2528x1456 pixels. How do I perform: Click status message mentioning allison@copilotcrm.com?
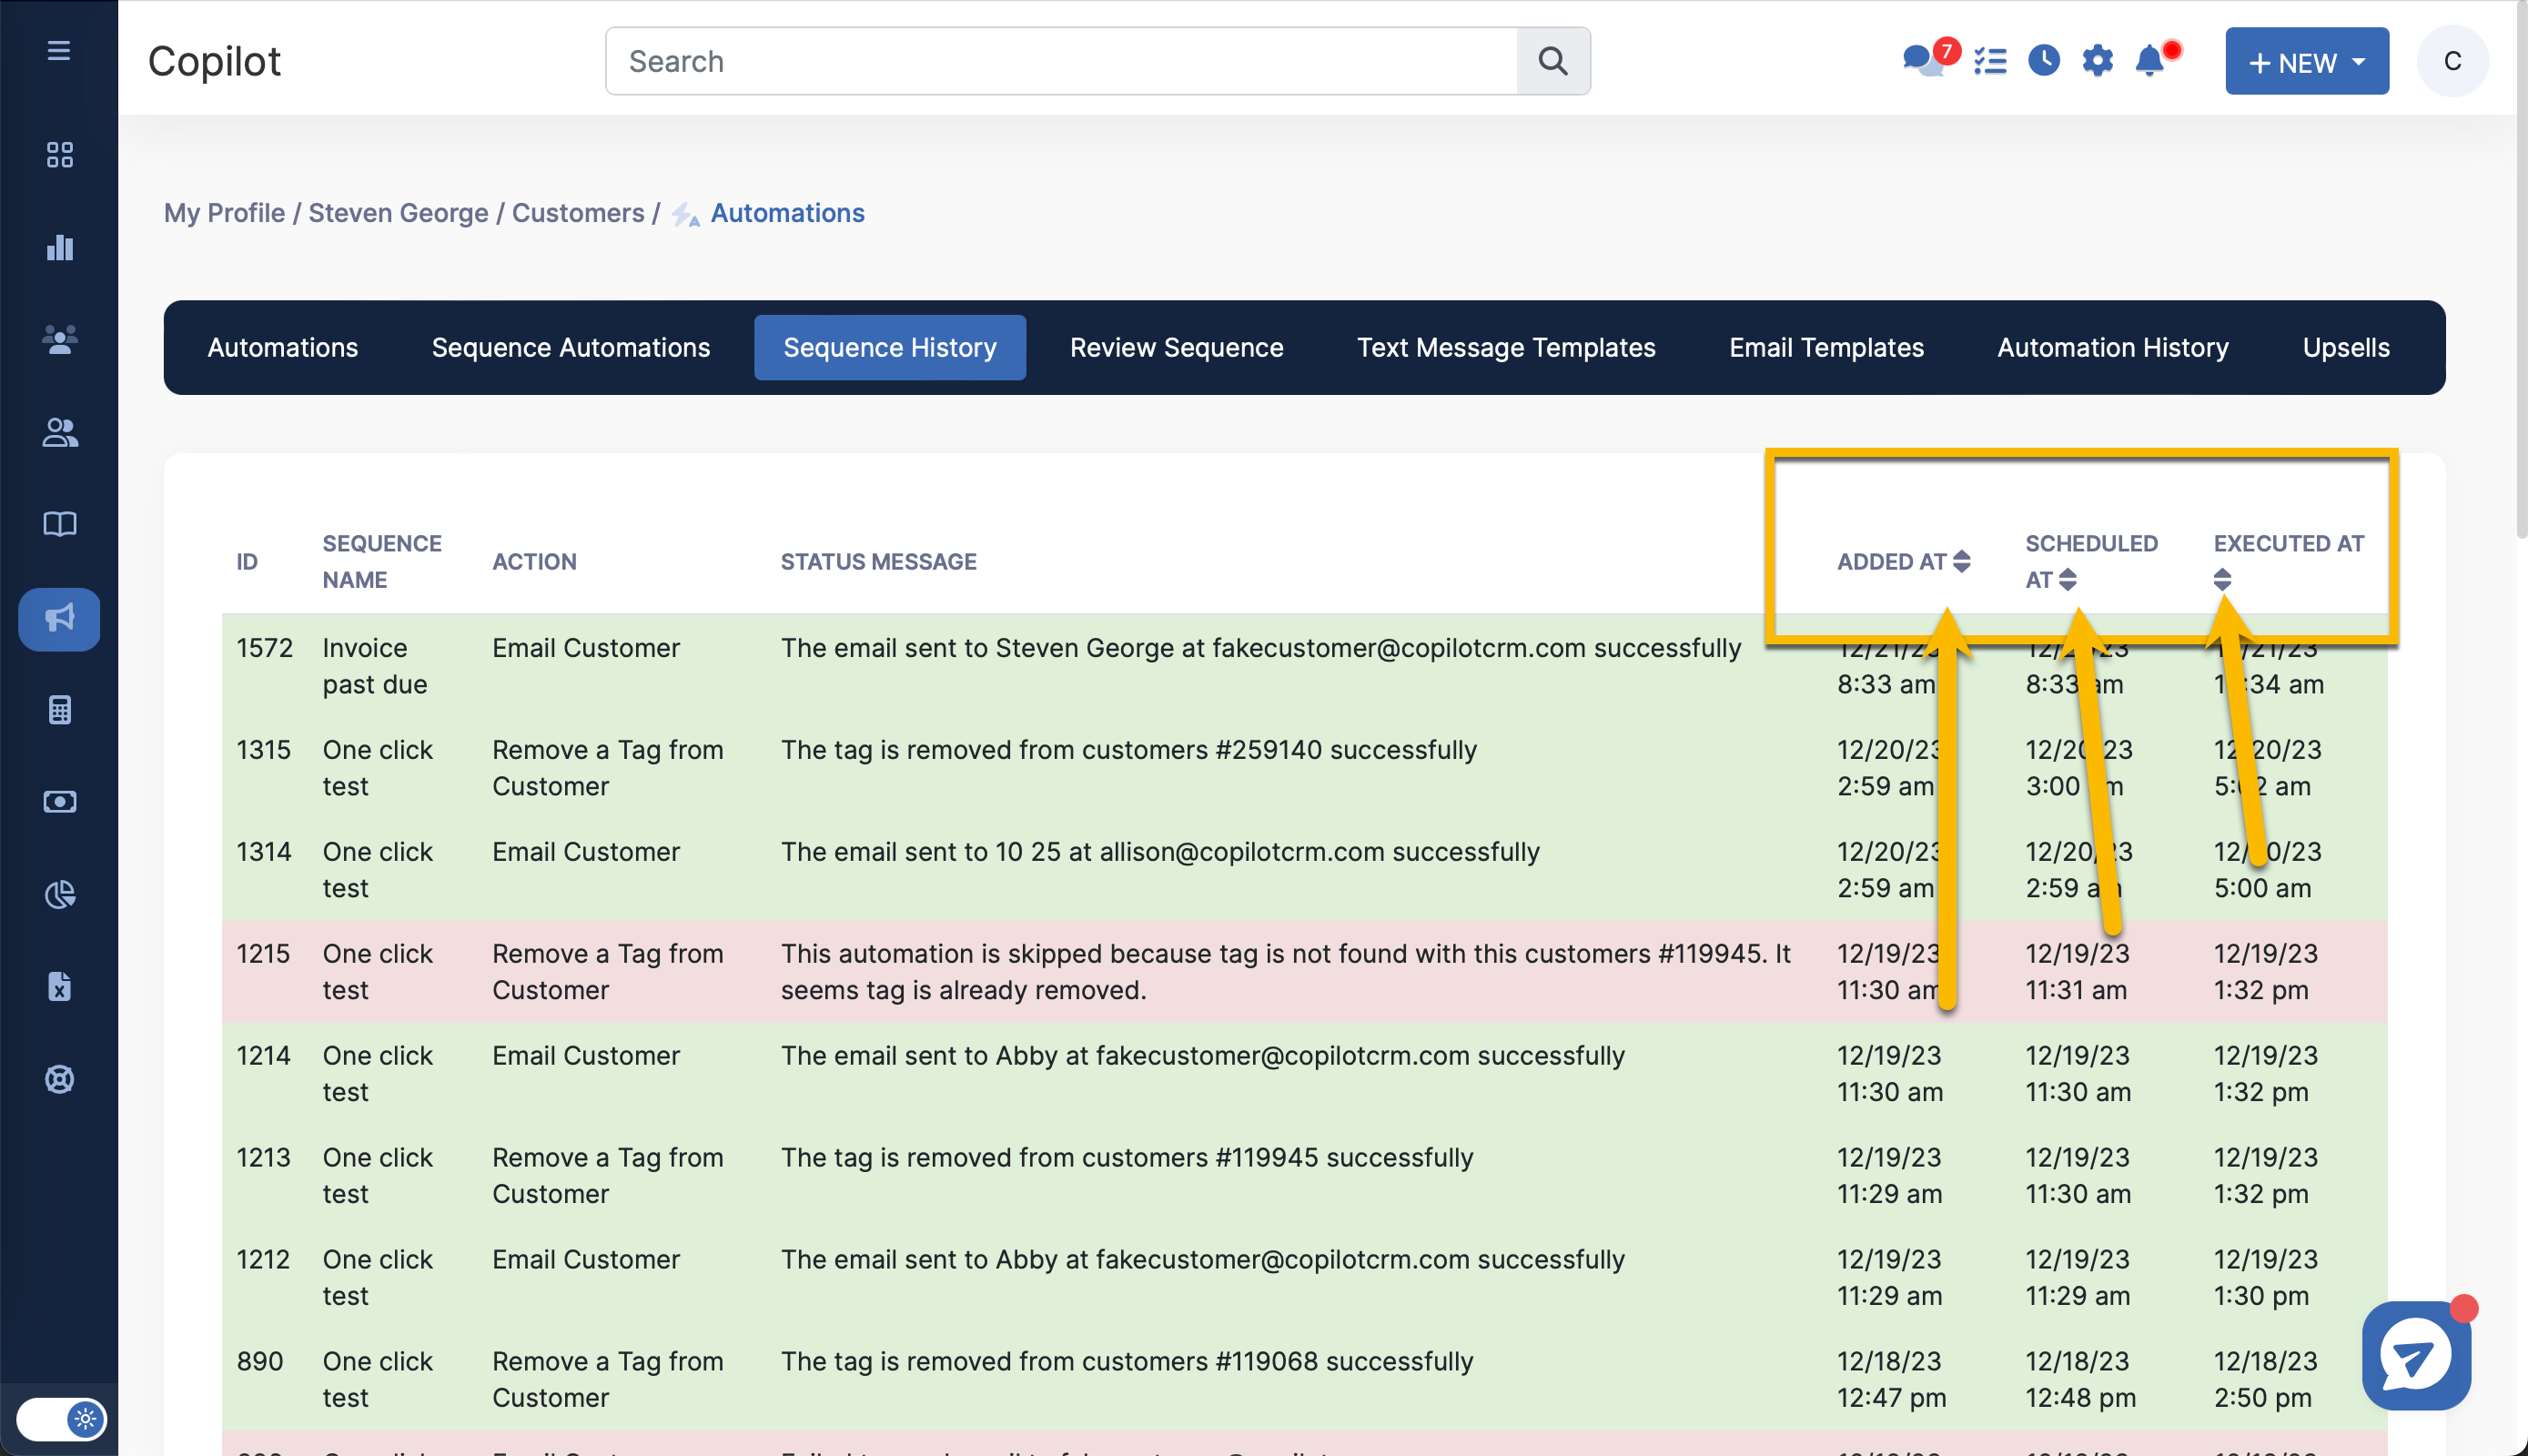click(x=1160, y=852)
